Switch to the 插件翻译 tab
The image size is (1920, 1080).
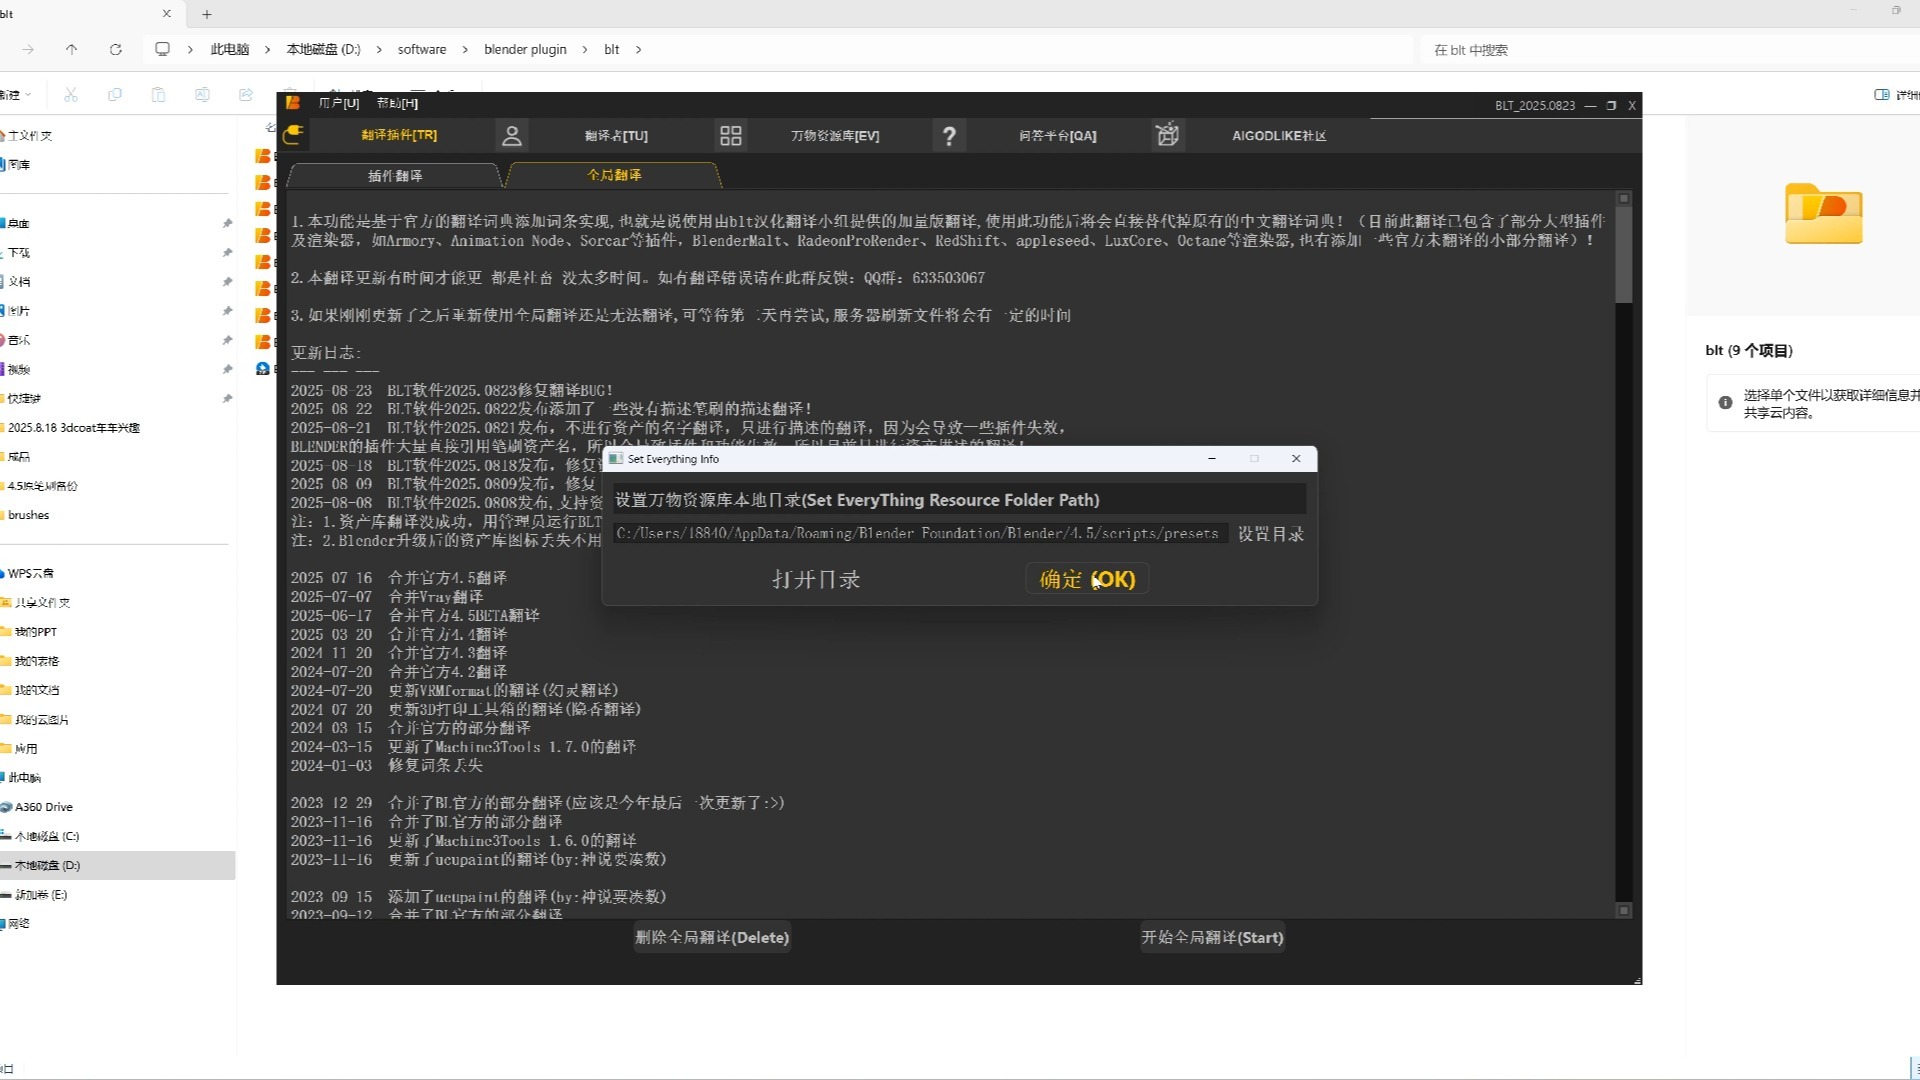click(395, 175)
